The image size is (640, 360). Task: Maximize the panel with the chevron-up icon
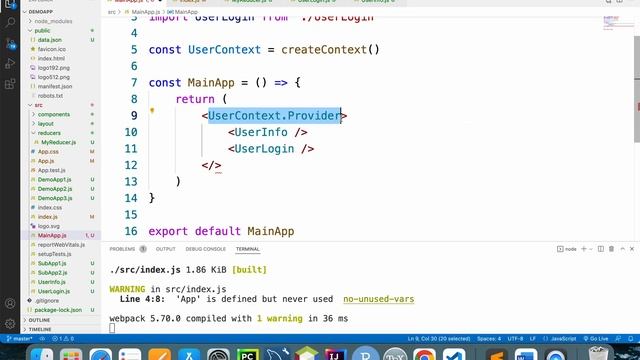(x=622, y=249)
